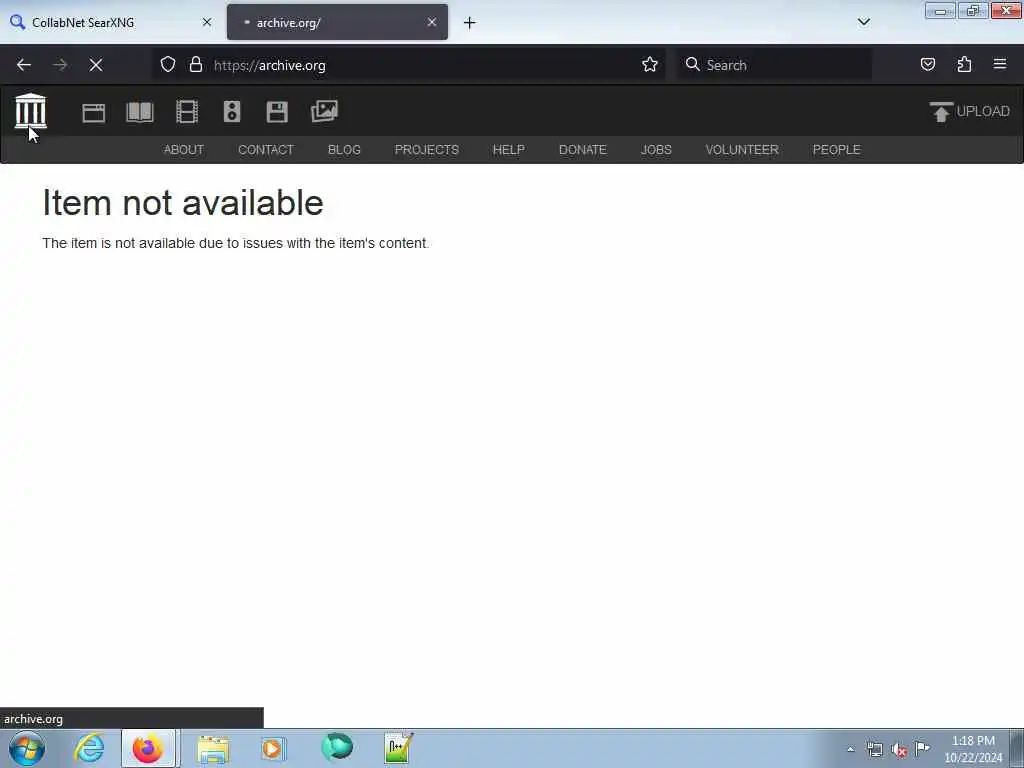Expand the list all tabs chevron
1024x768 pixels.
click(863, 22)
